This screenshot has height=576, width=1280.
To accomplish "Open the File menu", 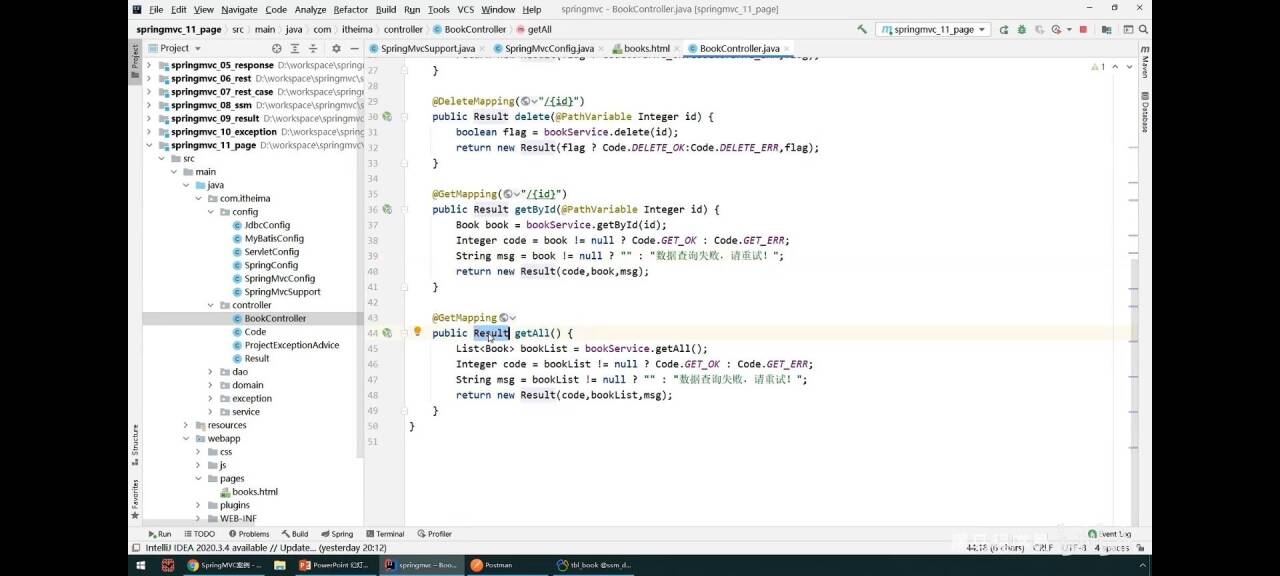I will [x=156, y=9].
